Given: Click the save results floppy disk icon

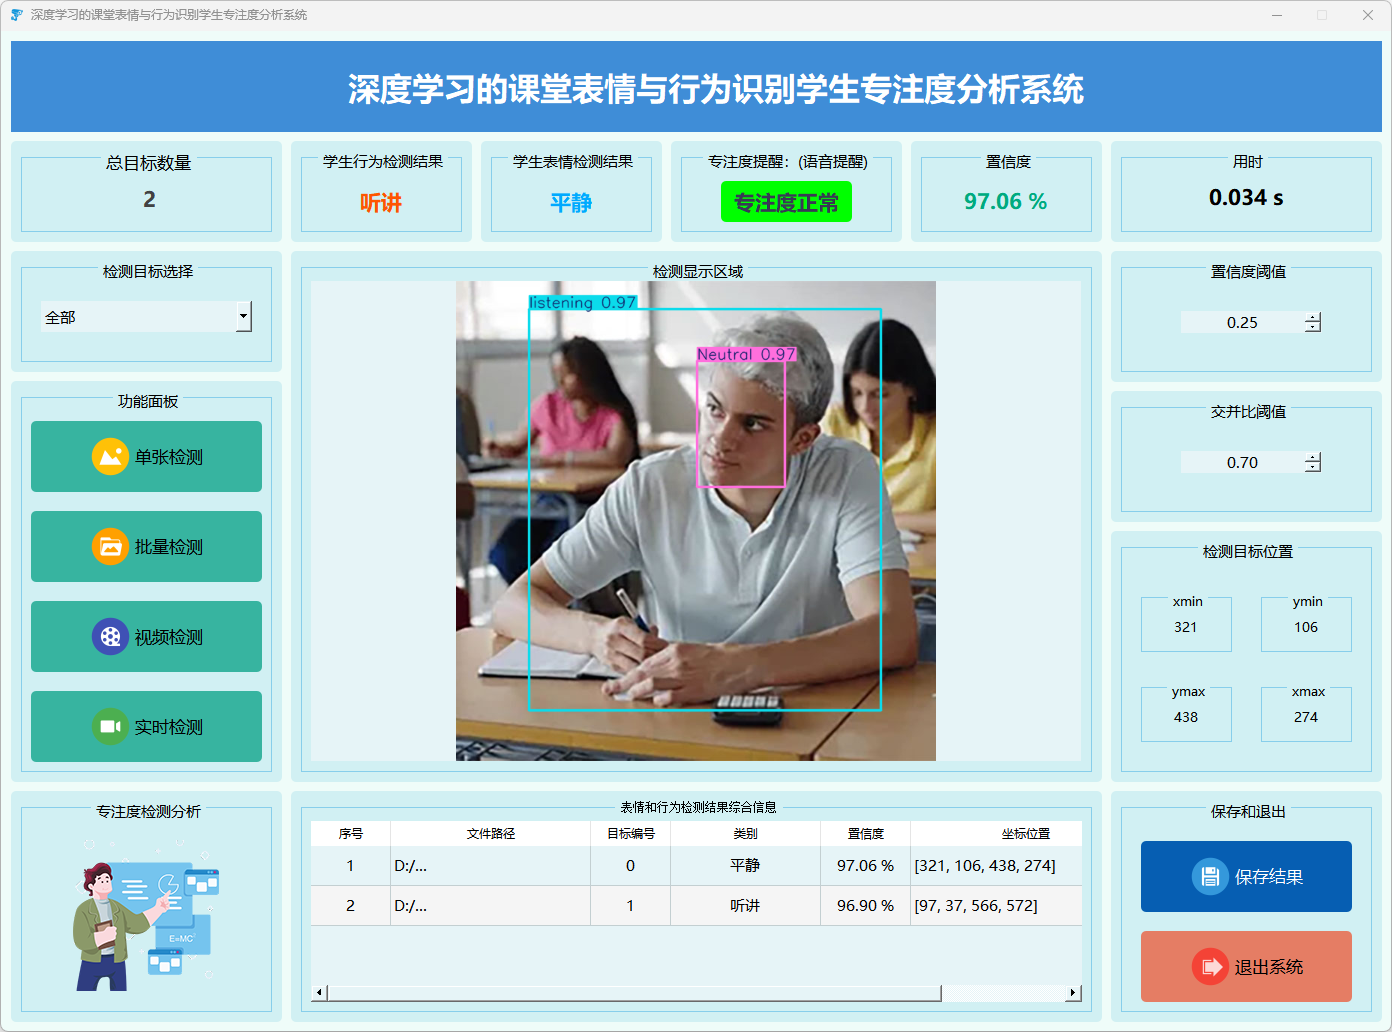Looking at the screenshot, I should [1210, 877].
